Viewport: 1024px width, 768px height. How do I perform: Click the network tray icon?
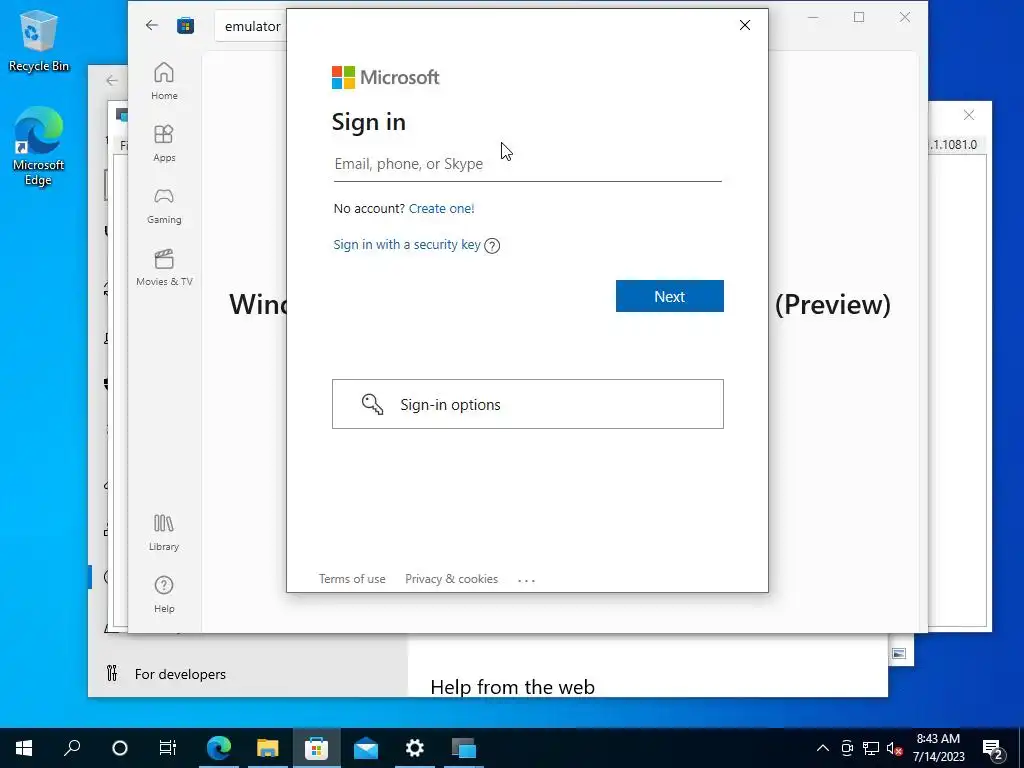point(871,748)
